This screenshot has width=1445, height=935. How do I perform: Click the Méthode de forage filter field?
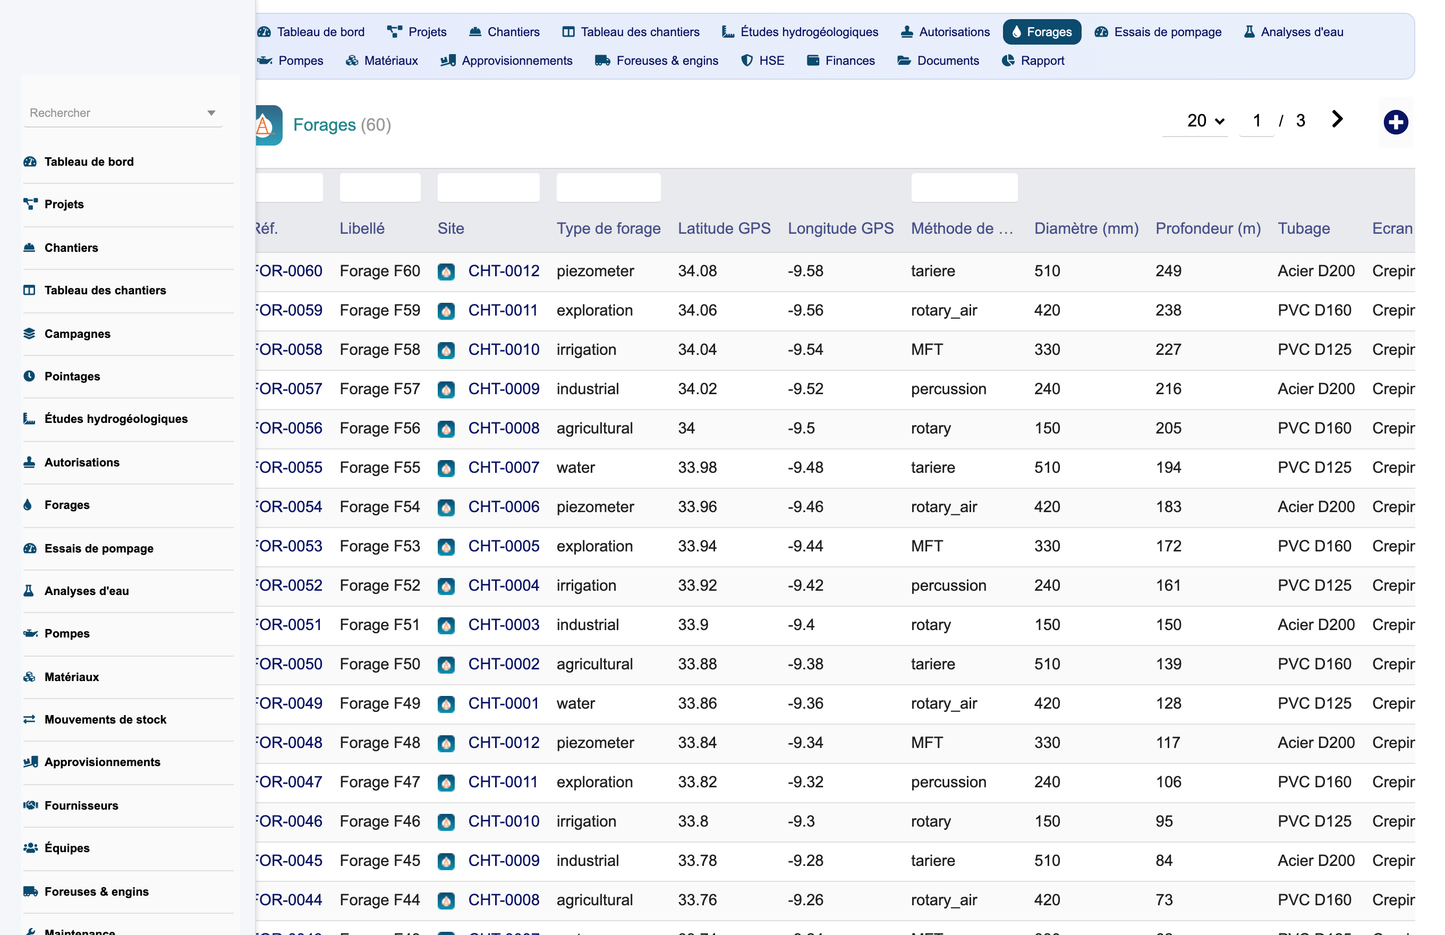point(965,188)
